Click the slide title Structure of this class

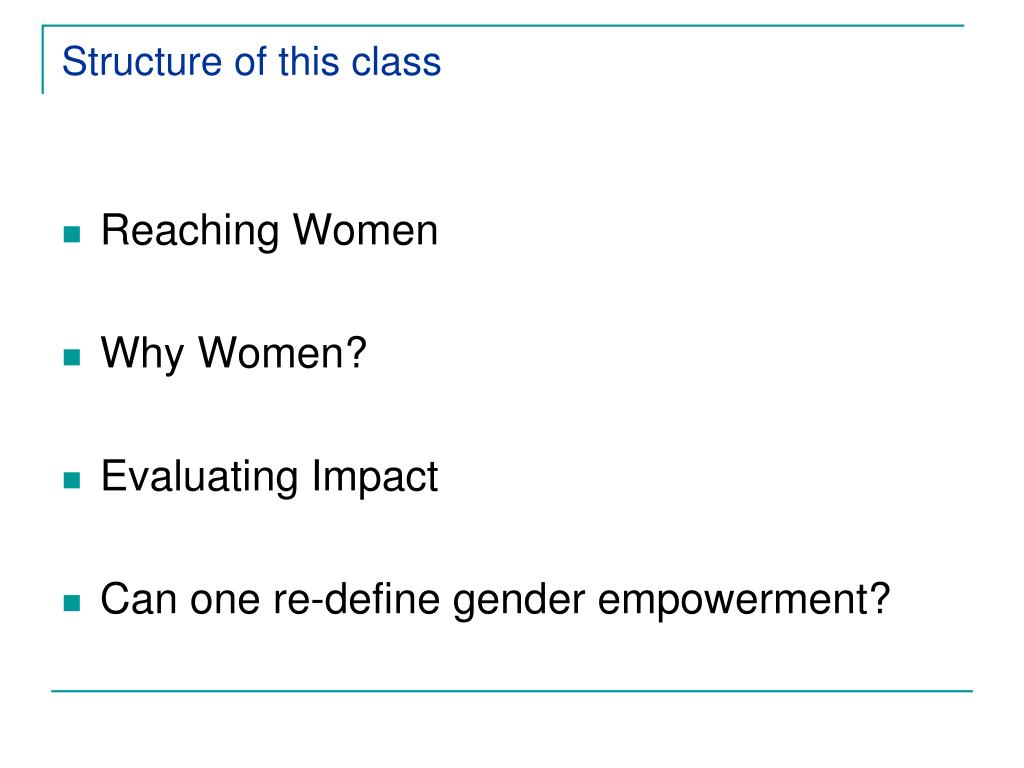coord(251,62)
